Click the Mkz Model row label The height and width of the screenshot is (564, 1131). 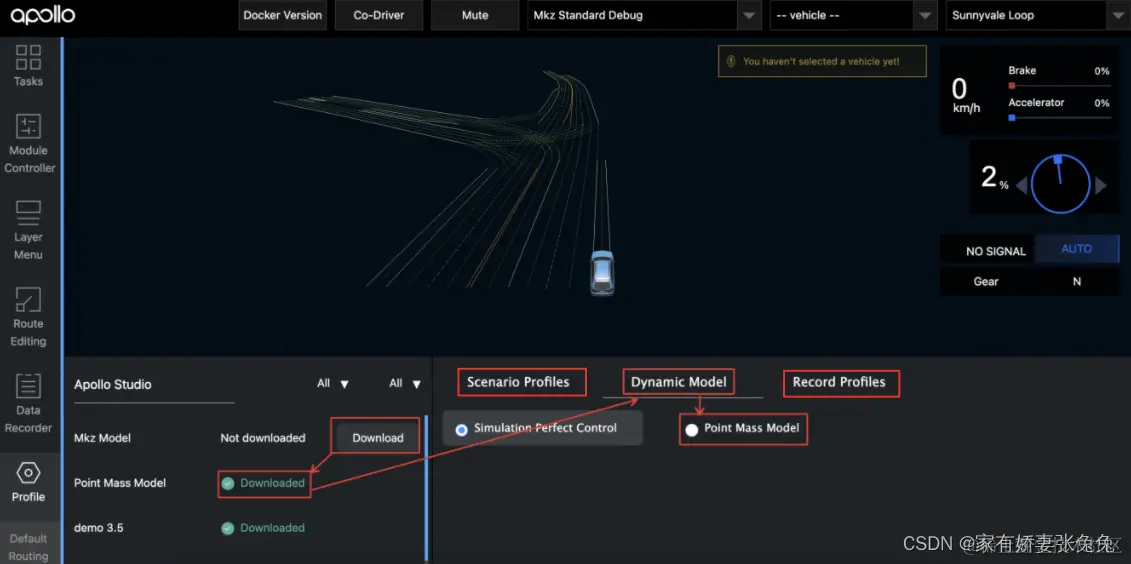(102, 438)
